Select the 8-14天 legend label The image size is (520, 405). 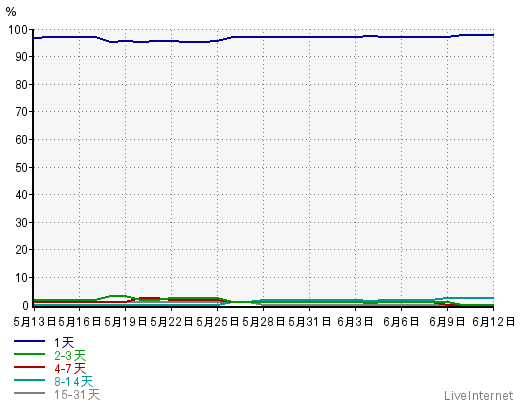click(74, 381)
